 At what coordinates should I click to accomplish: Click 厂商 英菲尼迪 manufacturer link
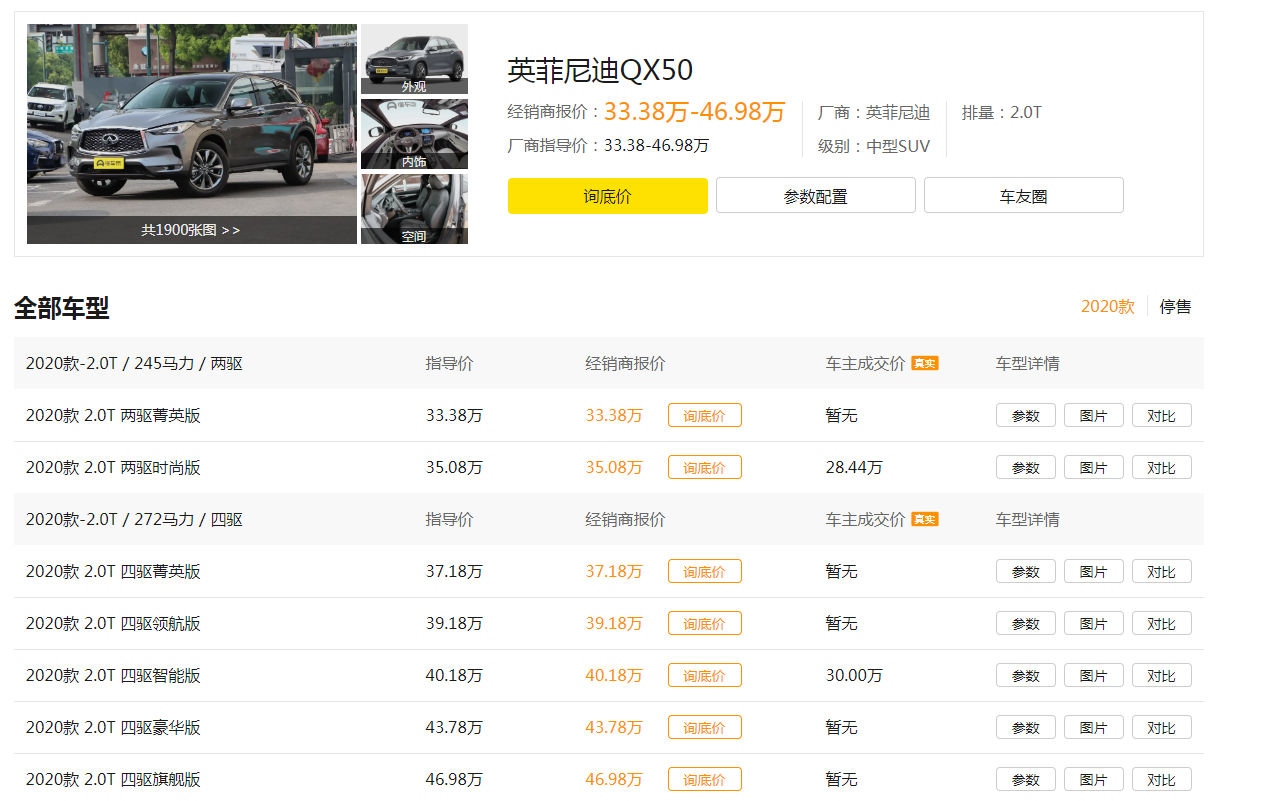[898, 113]
